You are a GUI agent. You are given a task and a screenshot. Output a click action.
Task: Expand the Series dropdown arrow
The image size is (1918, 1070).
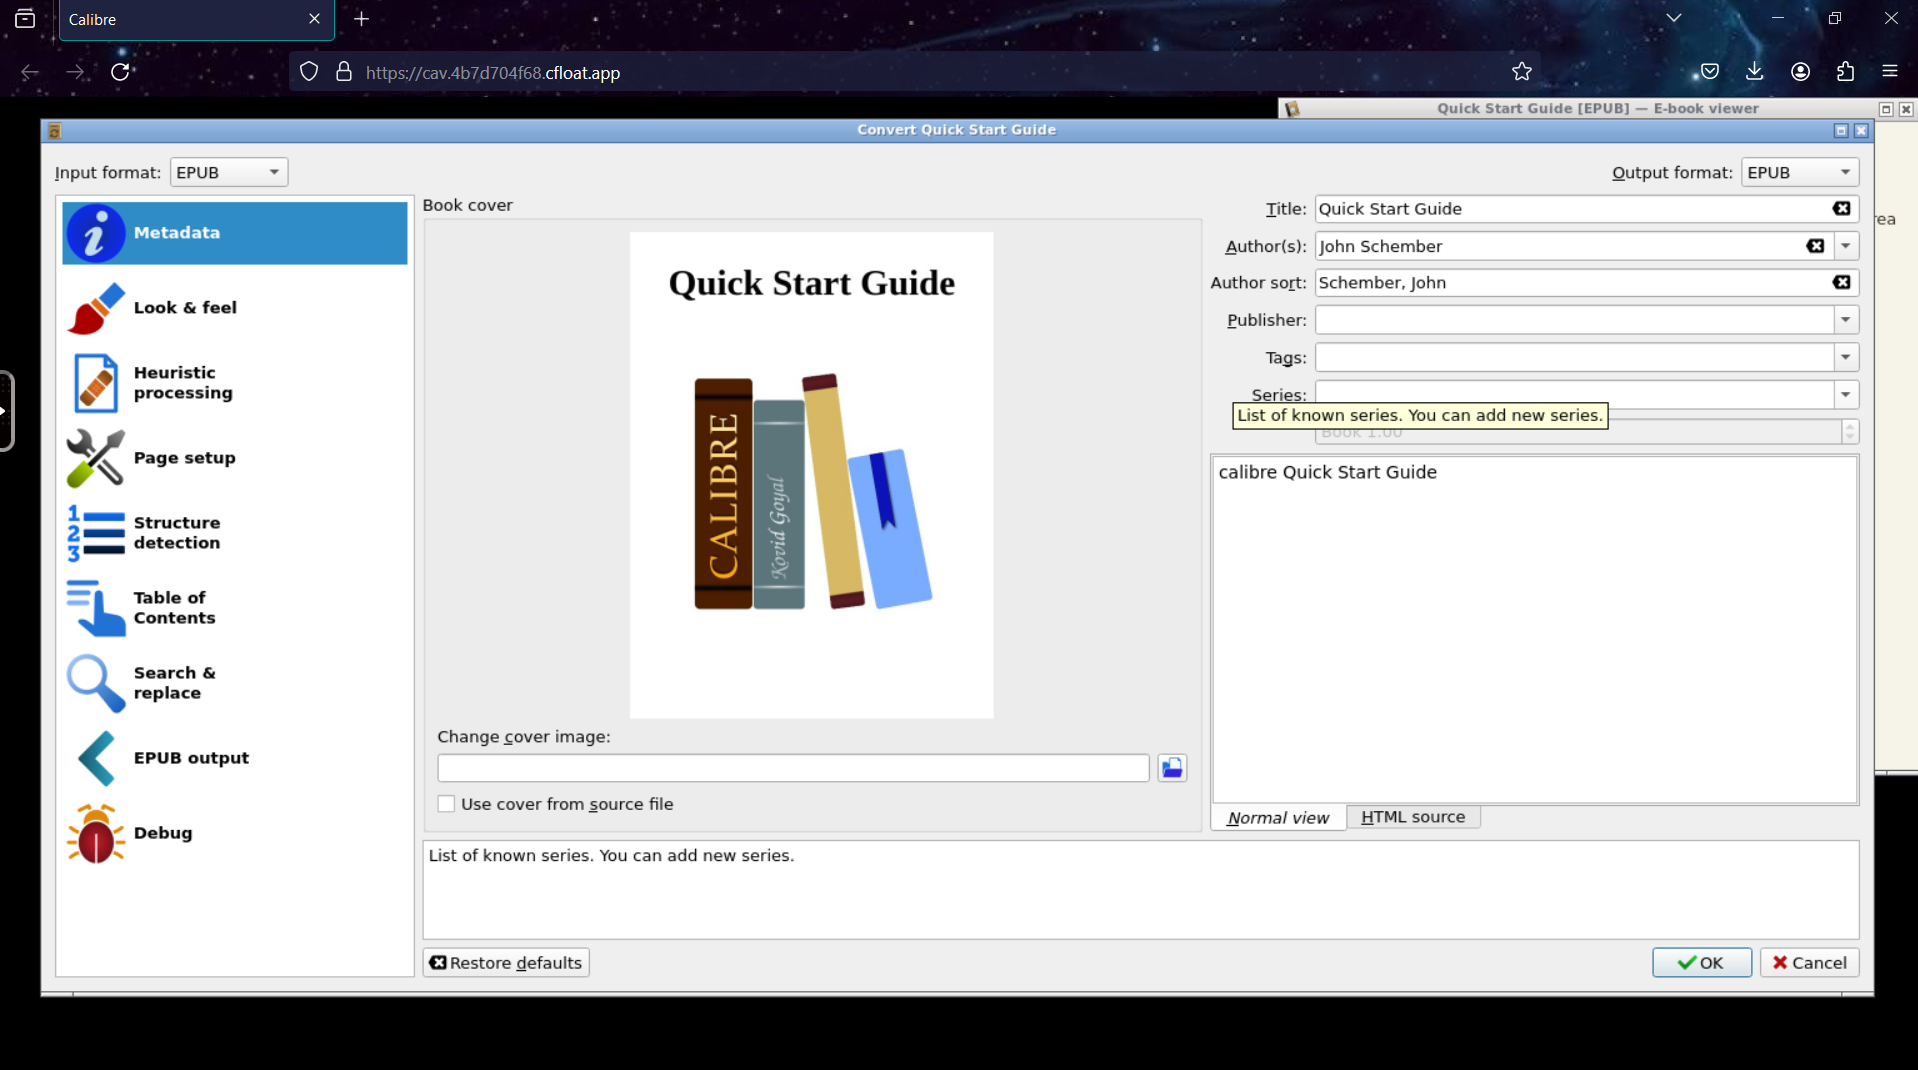tap(1846, 395)
